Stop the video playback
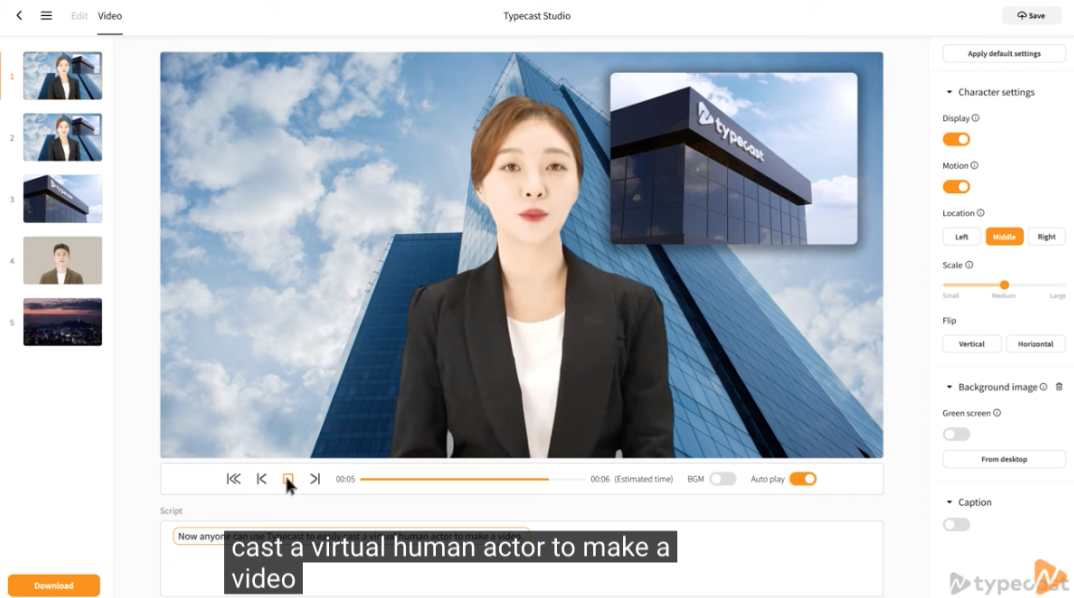 (288, 479)
